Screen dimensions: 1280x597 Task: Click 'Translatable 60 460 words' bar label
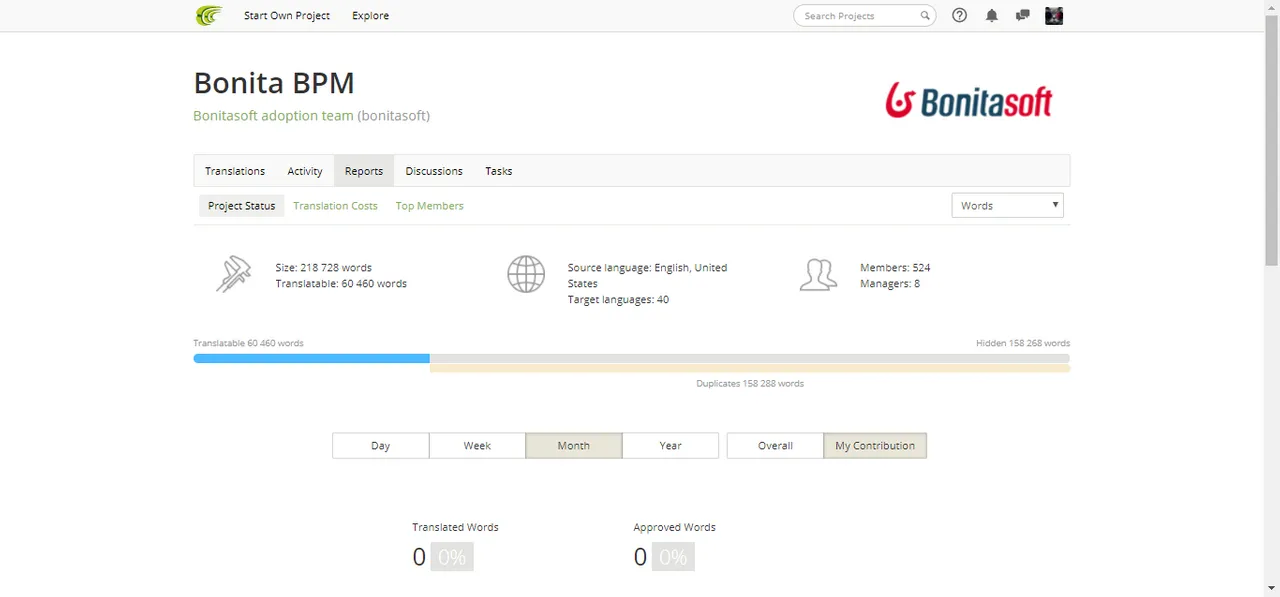248,343
